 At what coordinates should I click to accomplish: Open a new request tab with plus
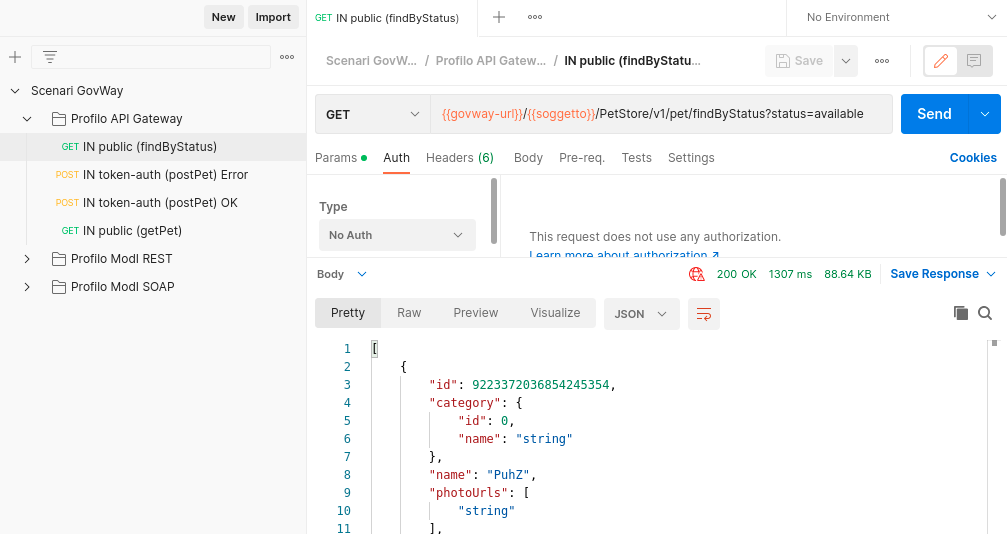(x=499, y=17)
